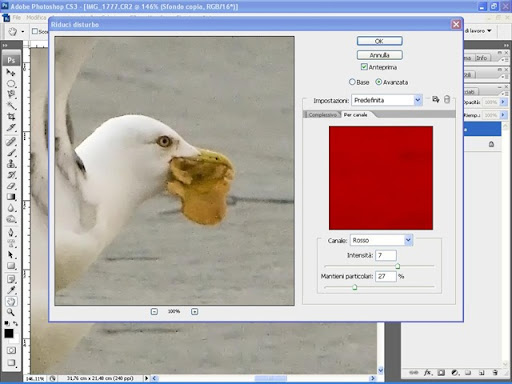Select the Pen tool

tap(11, 232)
